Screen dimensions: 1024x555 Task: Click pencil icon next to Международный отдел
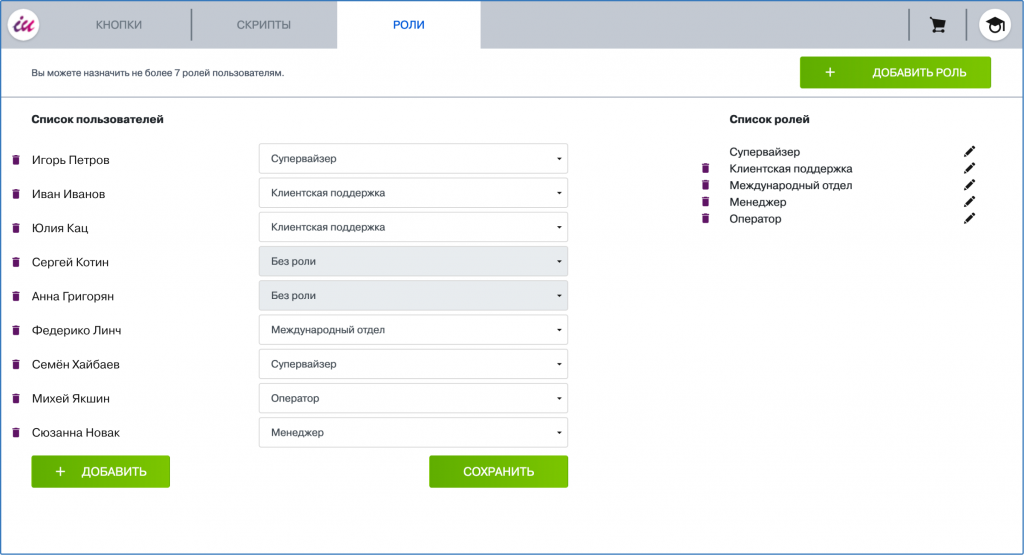(969, 185)
